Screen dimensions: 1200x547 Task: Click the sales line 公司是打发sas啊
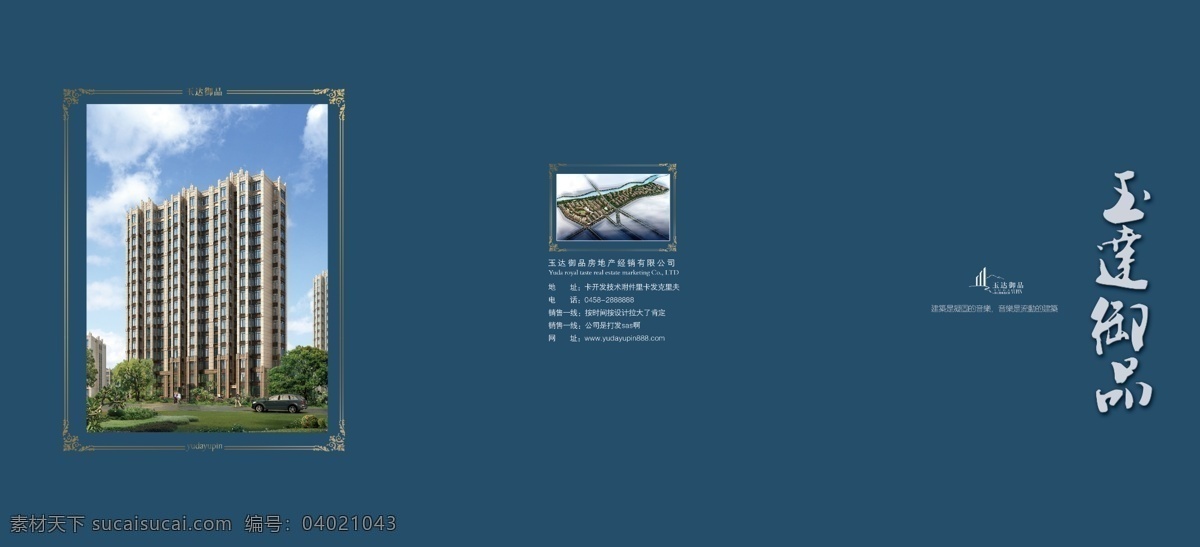[612, 325]
